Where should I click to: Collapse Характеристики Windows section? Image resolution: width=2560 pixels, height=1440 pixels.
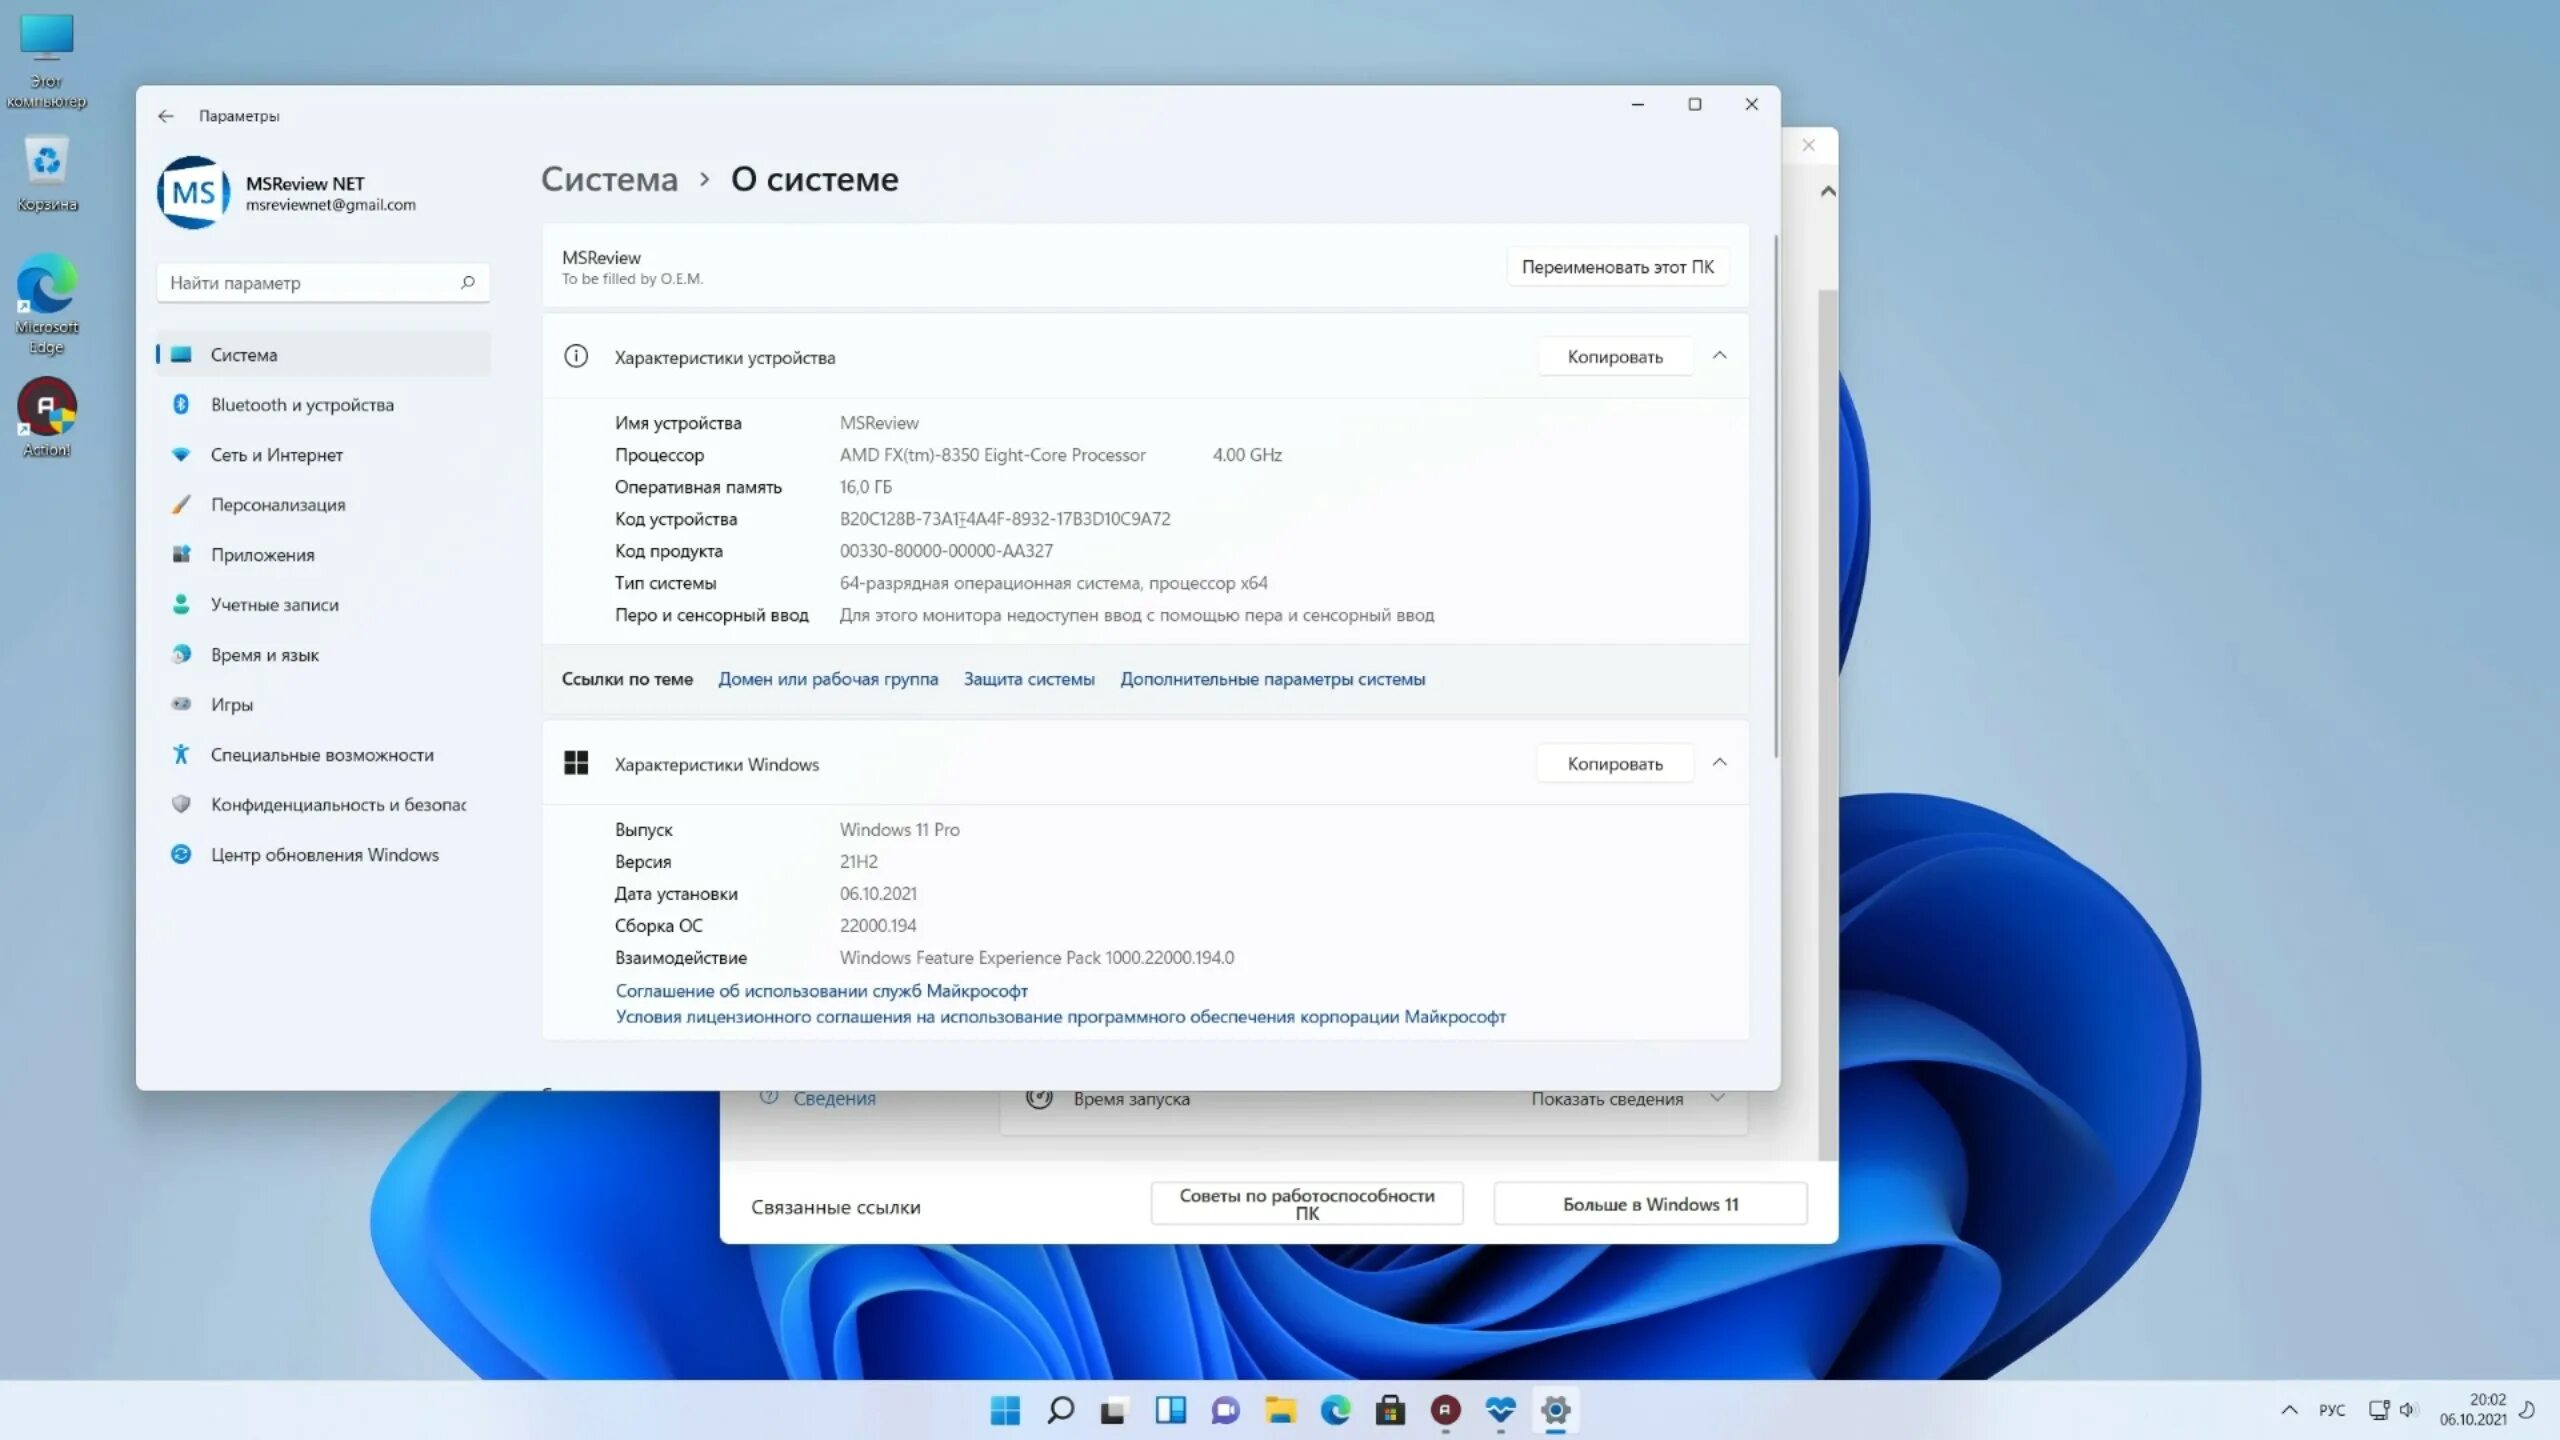1719,763
